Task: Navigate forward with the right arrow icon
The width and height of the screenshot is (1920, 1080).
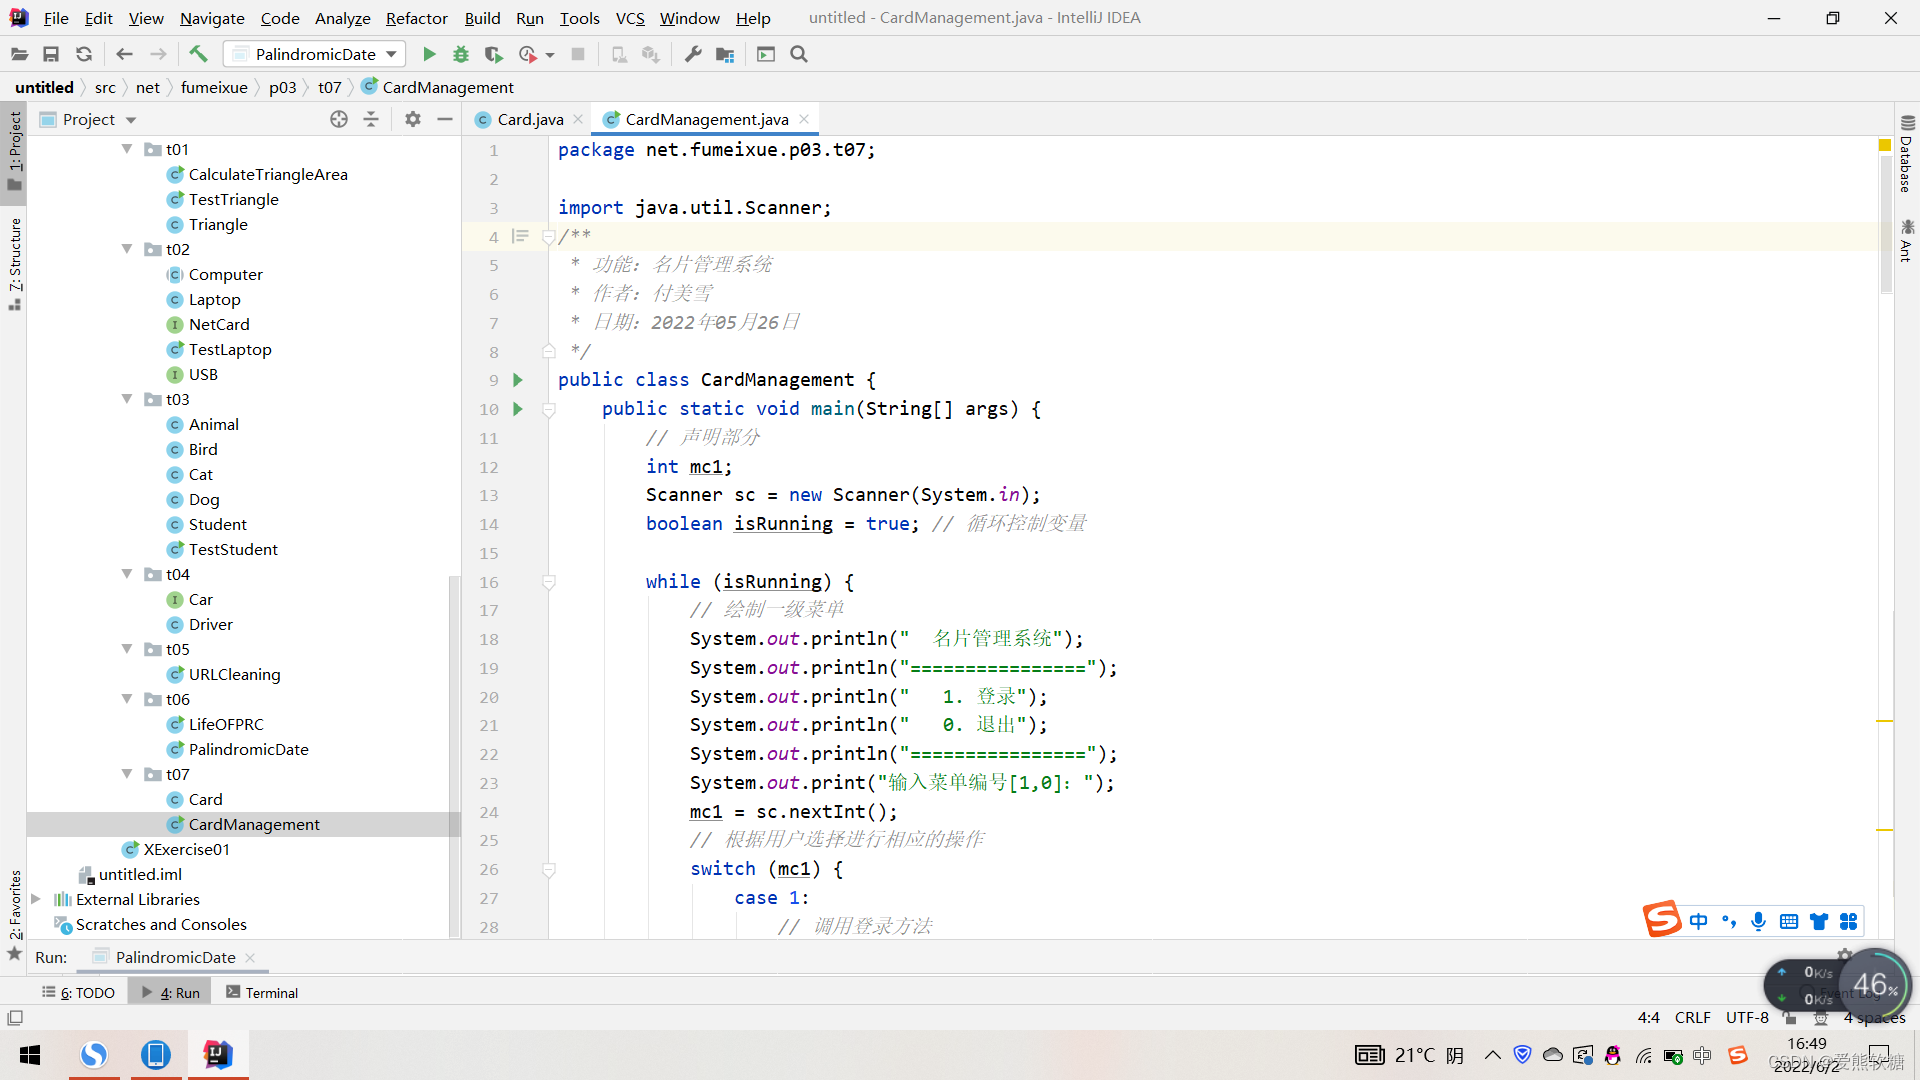Action: [x=158, y=54]
